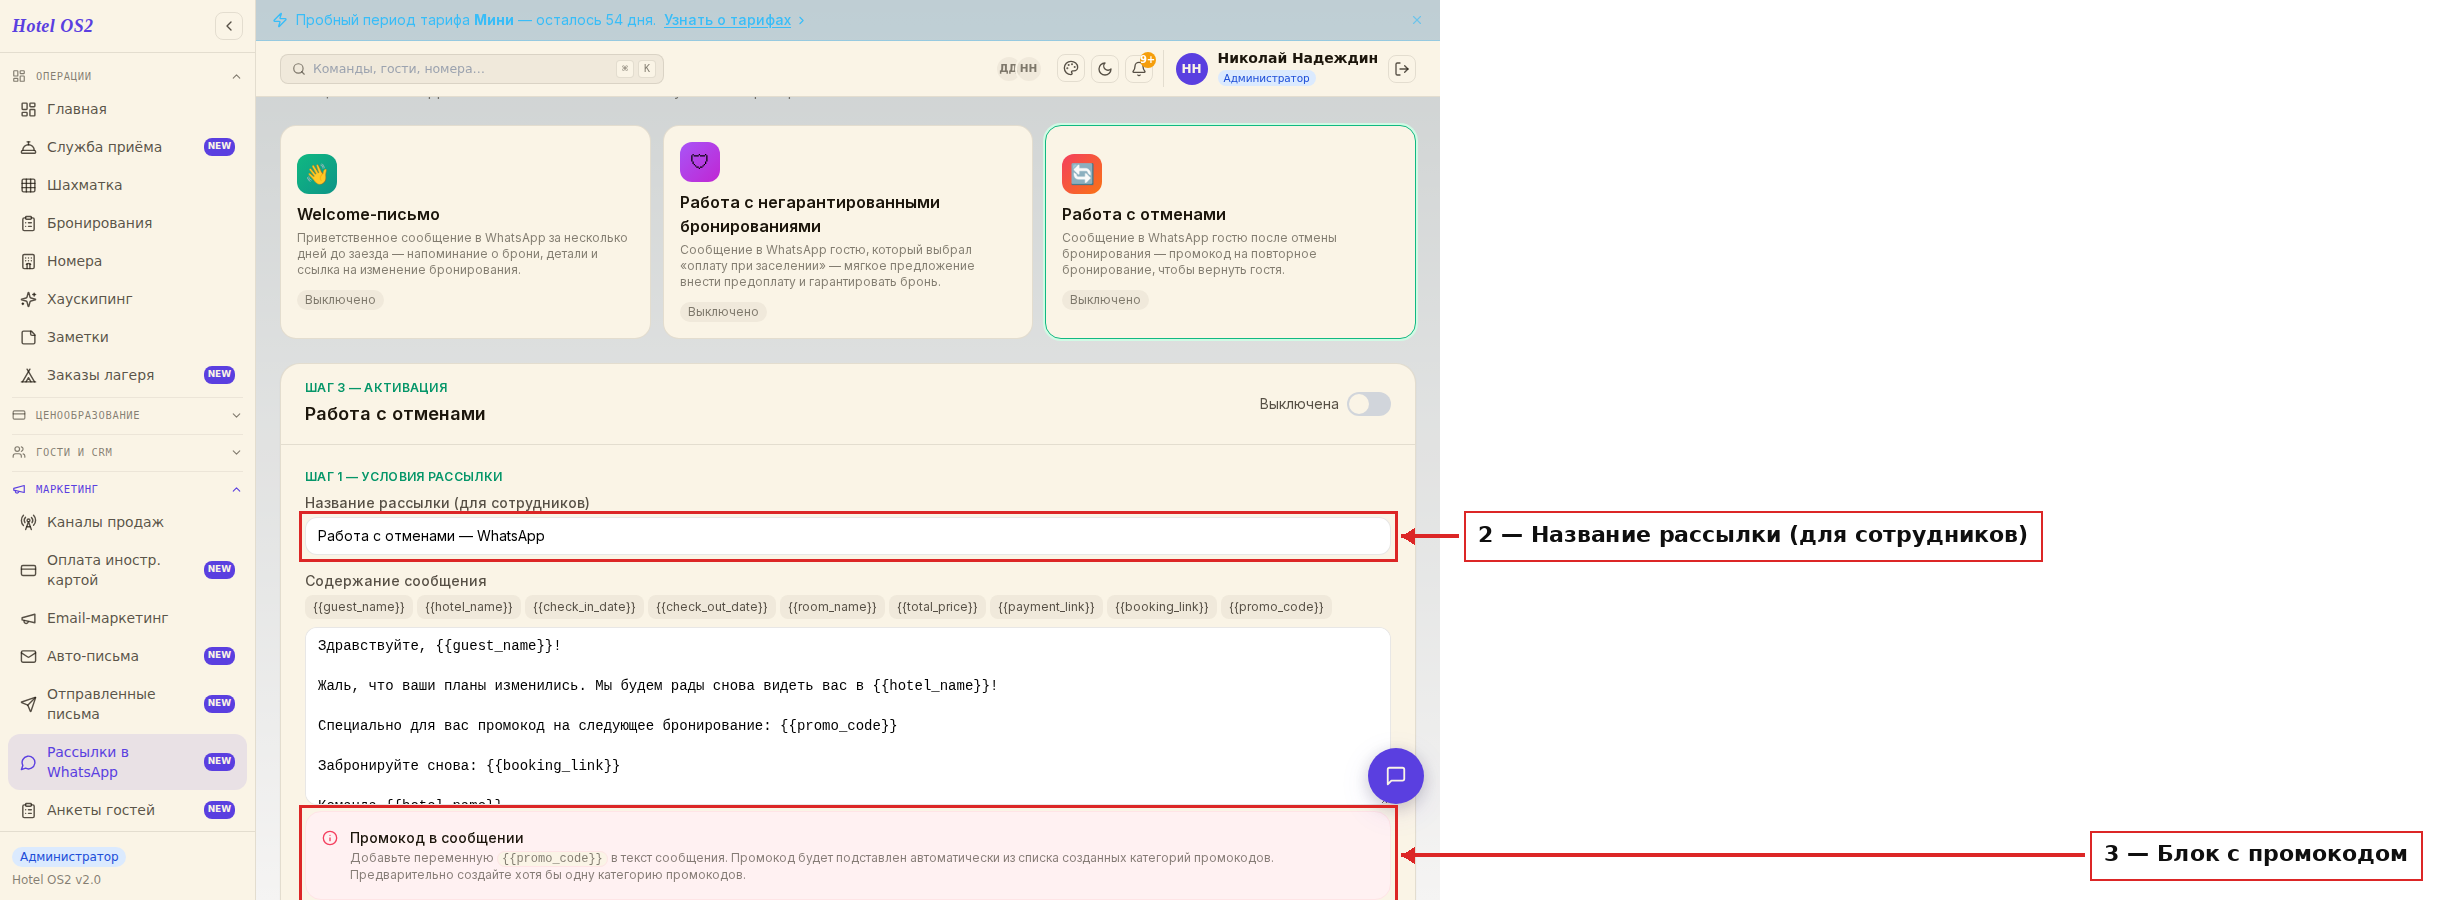Click the Выключено status under Welcome-письмо
2446x900 pixels.
340,300
